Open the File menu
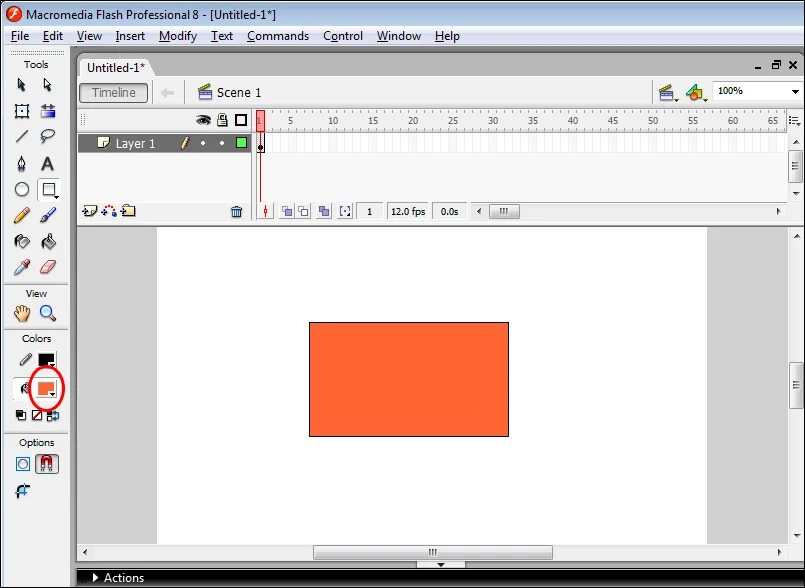The image size is (805, 588). 20,36
